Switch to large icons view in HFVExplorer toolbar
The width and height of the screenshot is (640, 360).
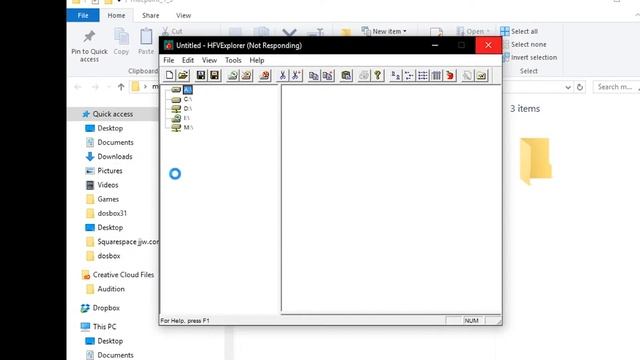point(396,75)
